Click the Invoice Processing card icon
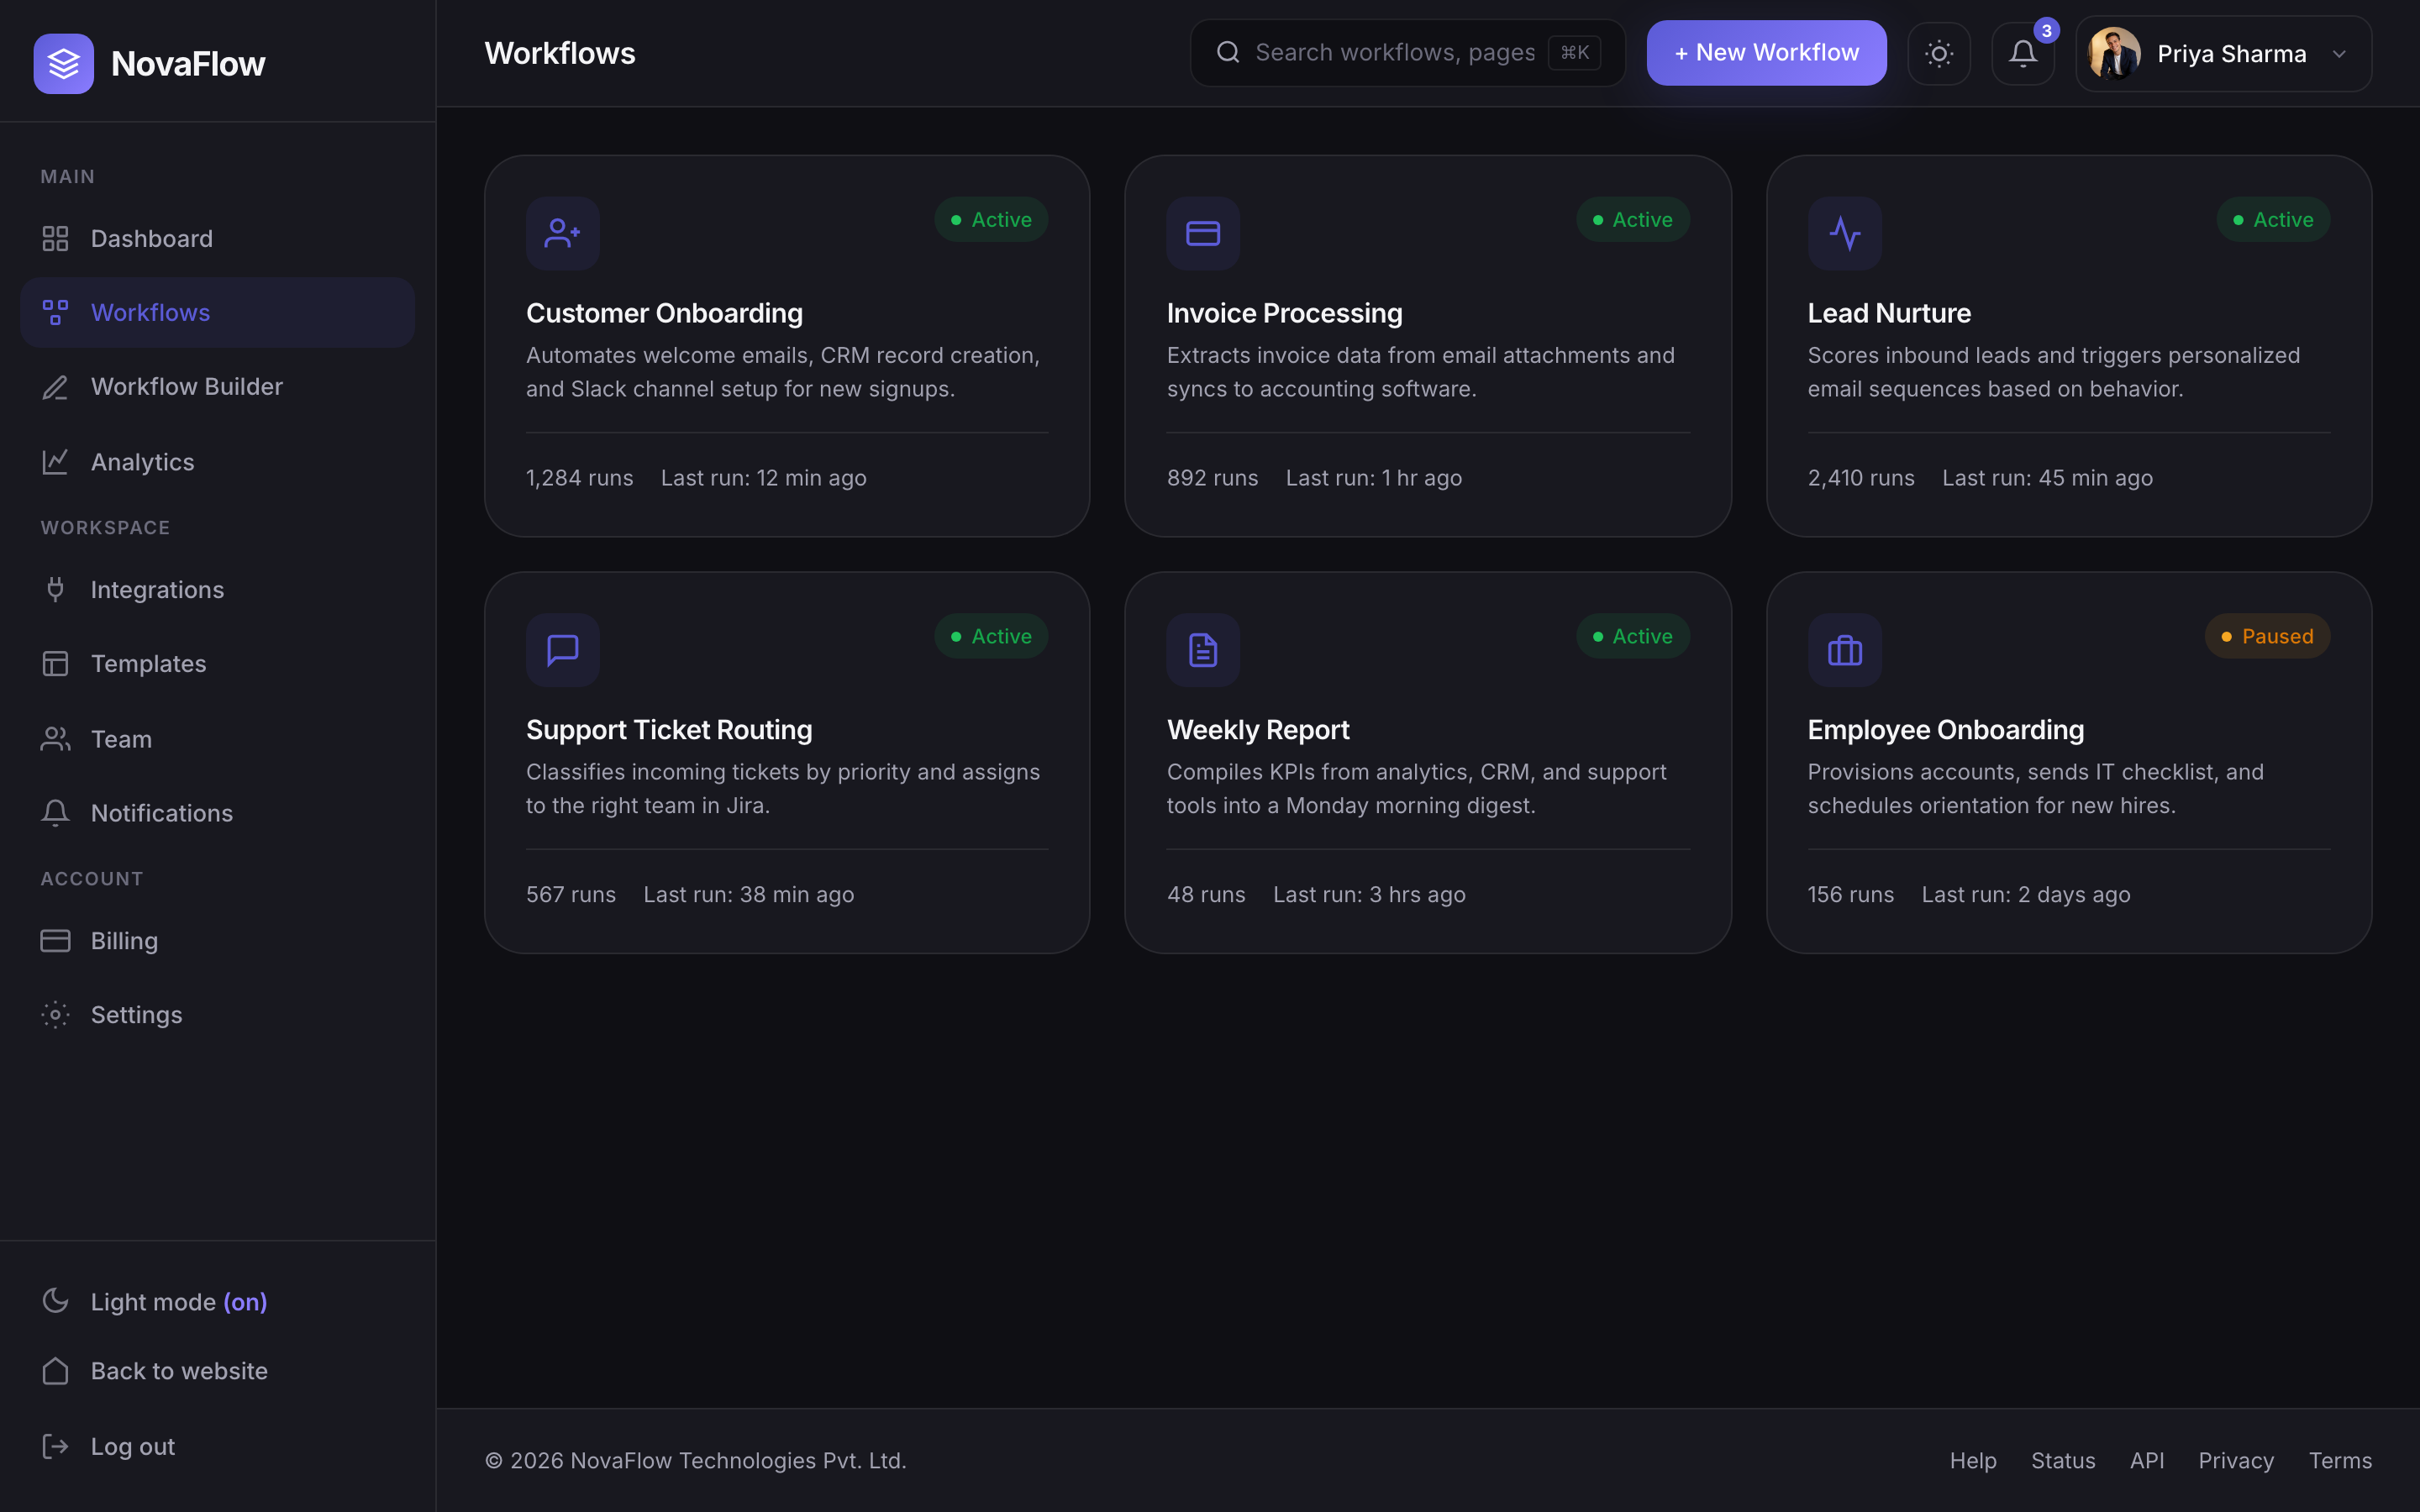Image resolution: width=2420 pixels, height=1512 pixels. [1203, 233]
